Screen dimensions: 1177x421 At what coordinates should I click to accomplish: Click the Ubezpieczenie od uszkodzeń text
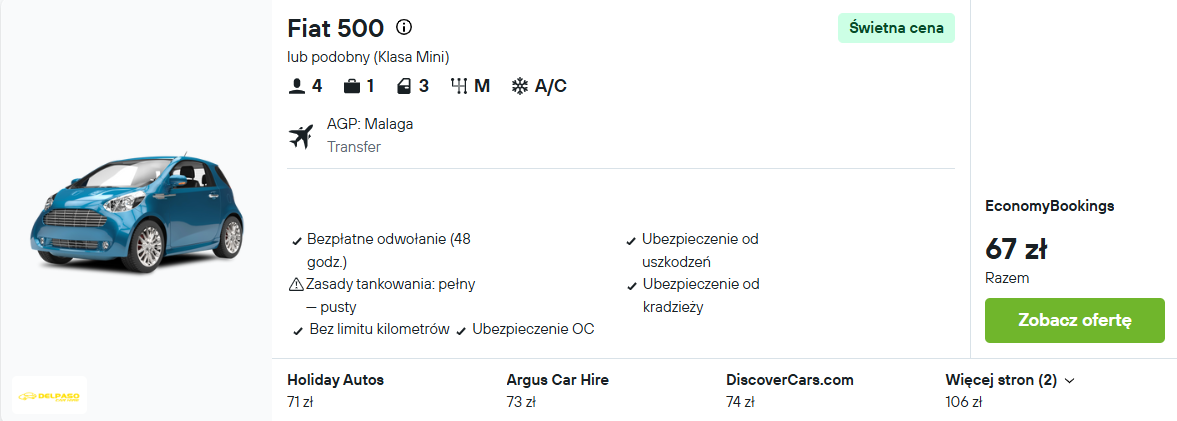pos(700,251)
